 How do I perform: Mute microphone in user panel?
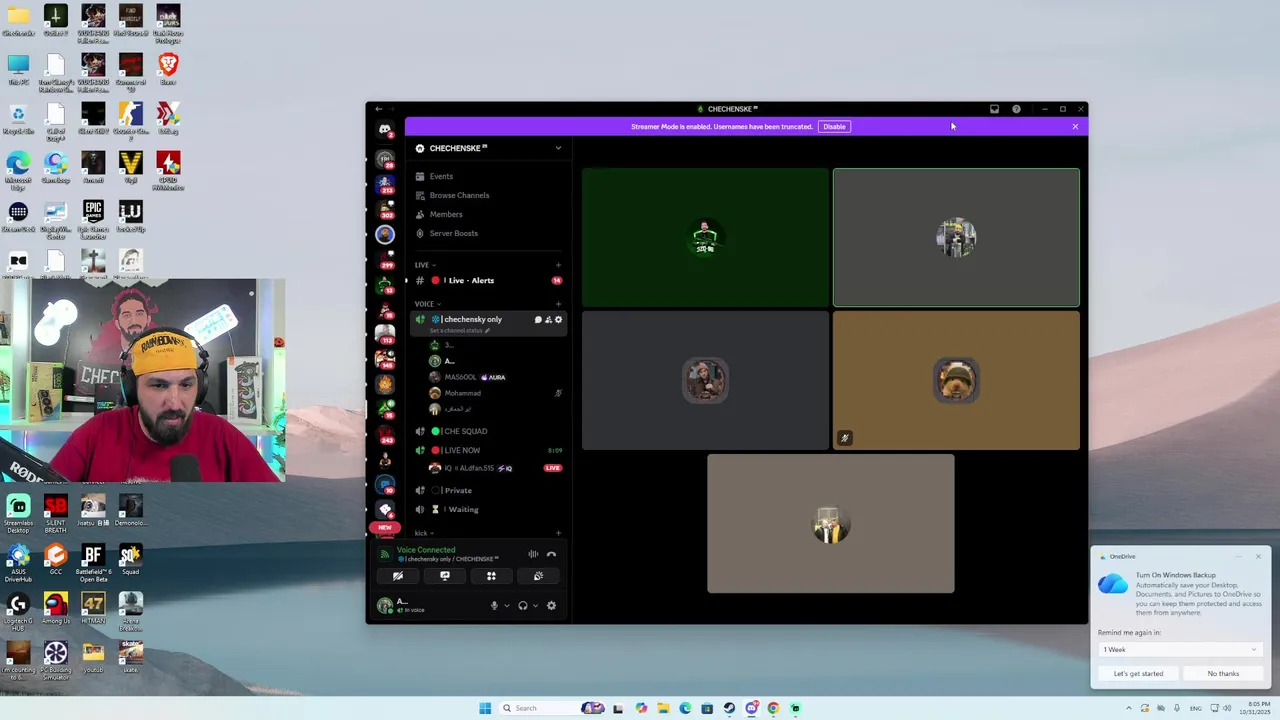[494, 605]
